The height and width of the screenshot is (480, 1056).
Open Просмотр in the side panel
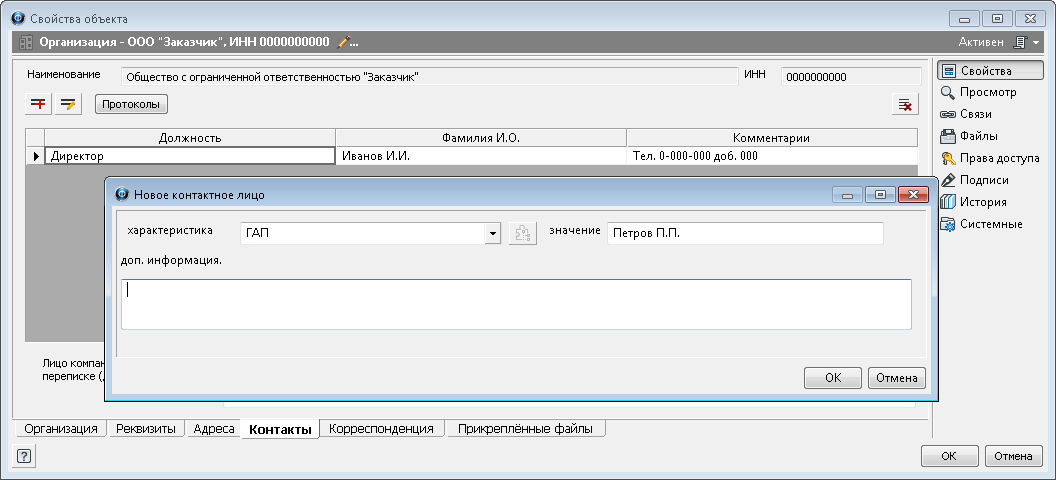(x=987, y=93)
